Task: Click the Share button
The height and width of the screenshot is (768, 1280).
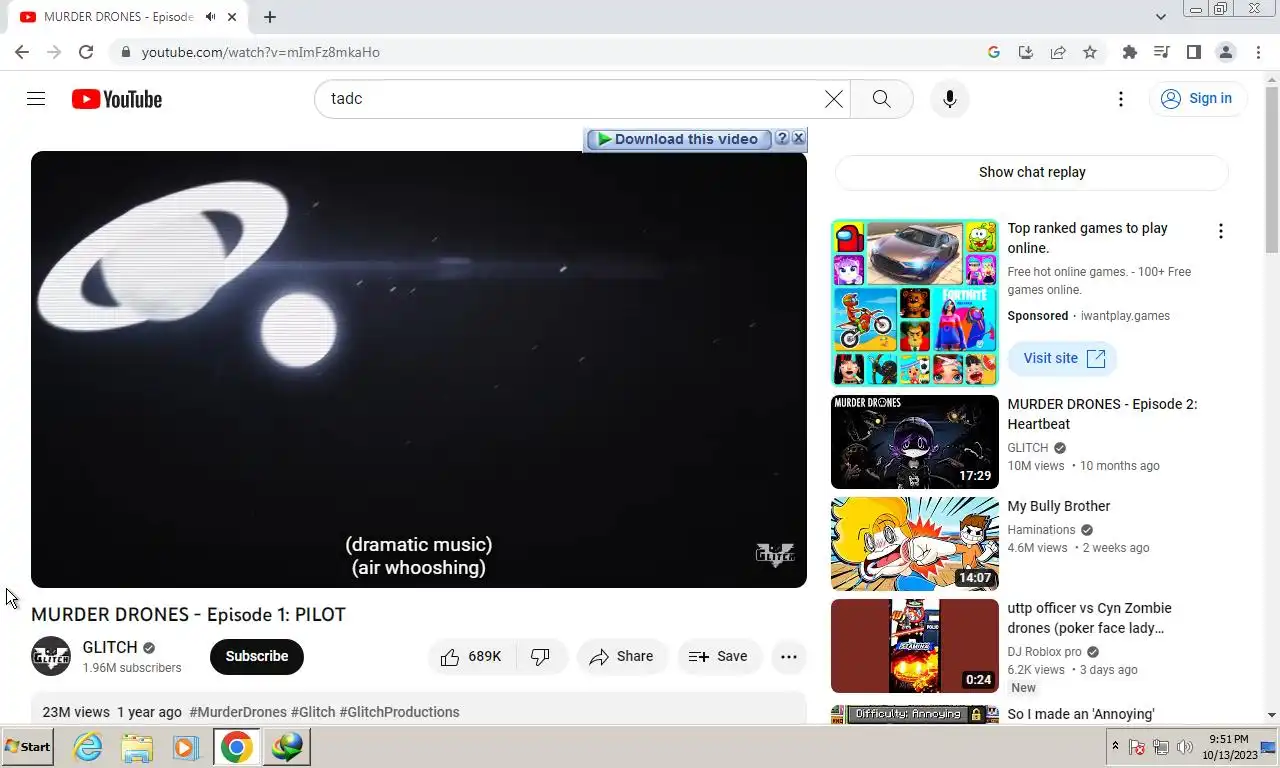Action: tap(621, 657)
